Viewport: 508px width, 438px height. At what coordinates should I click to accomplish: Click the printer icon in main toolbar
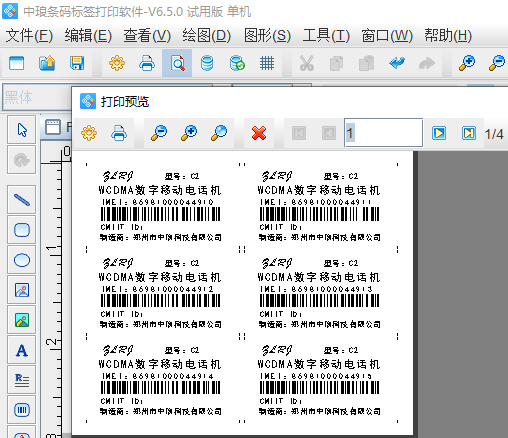(x=147, y=63)
